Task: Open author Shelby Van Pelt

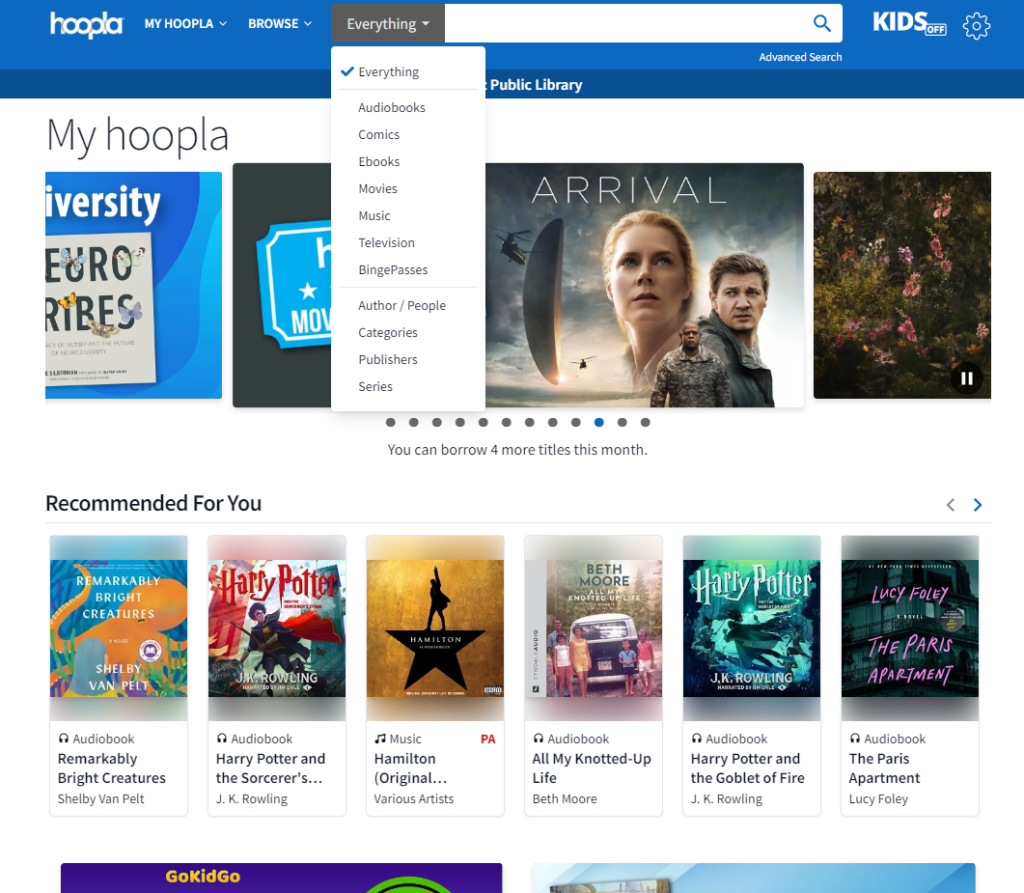Action: [101, 799]
